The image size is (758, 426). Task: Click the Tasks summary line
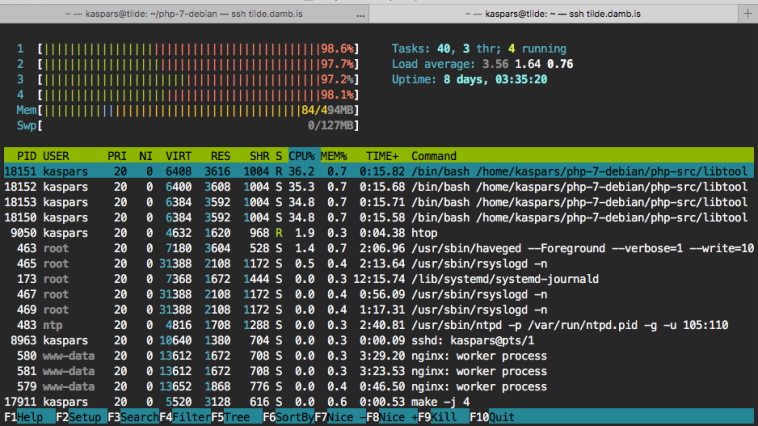[x=479, y=49]
